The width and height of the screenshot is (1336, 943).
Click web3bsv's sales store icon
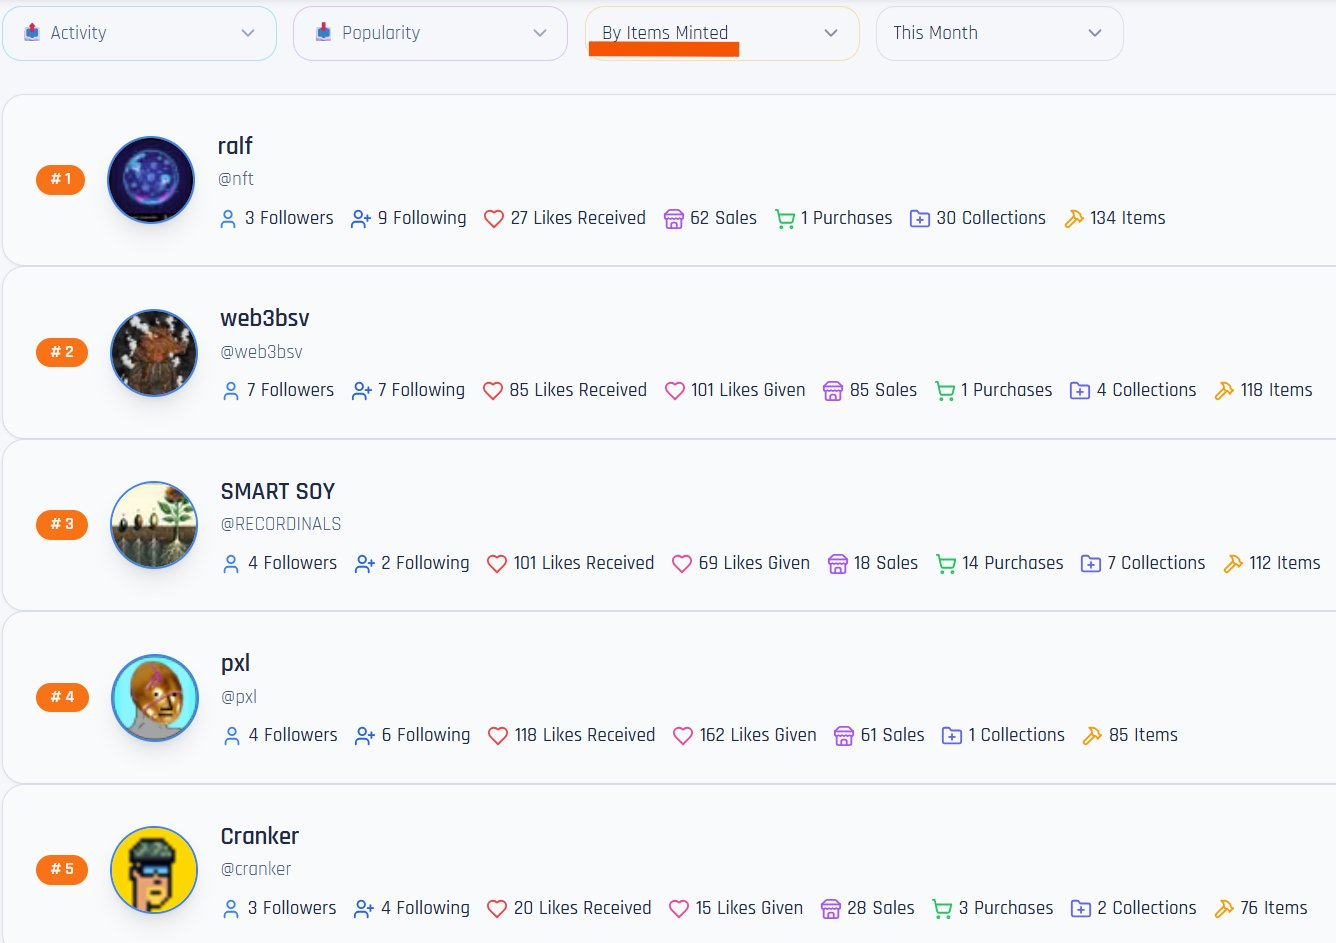[x=833, y=390]
